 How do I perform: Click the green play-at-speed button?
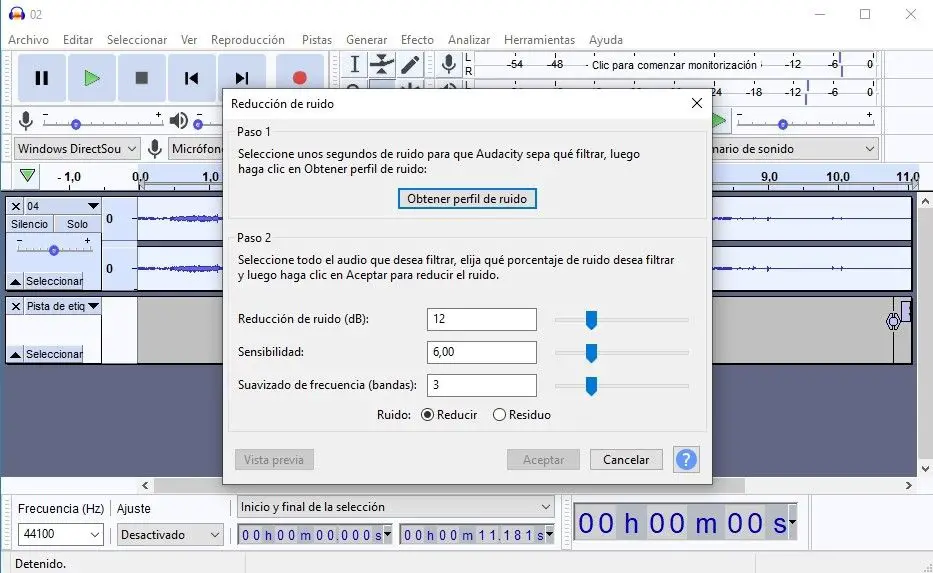click(x=719, y=121)
